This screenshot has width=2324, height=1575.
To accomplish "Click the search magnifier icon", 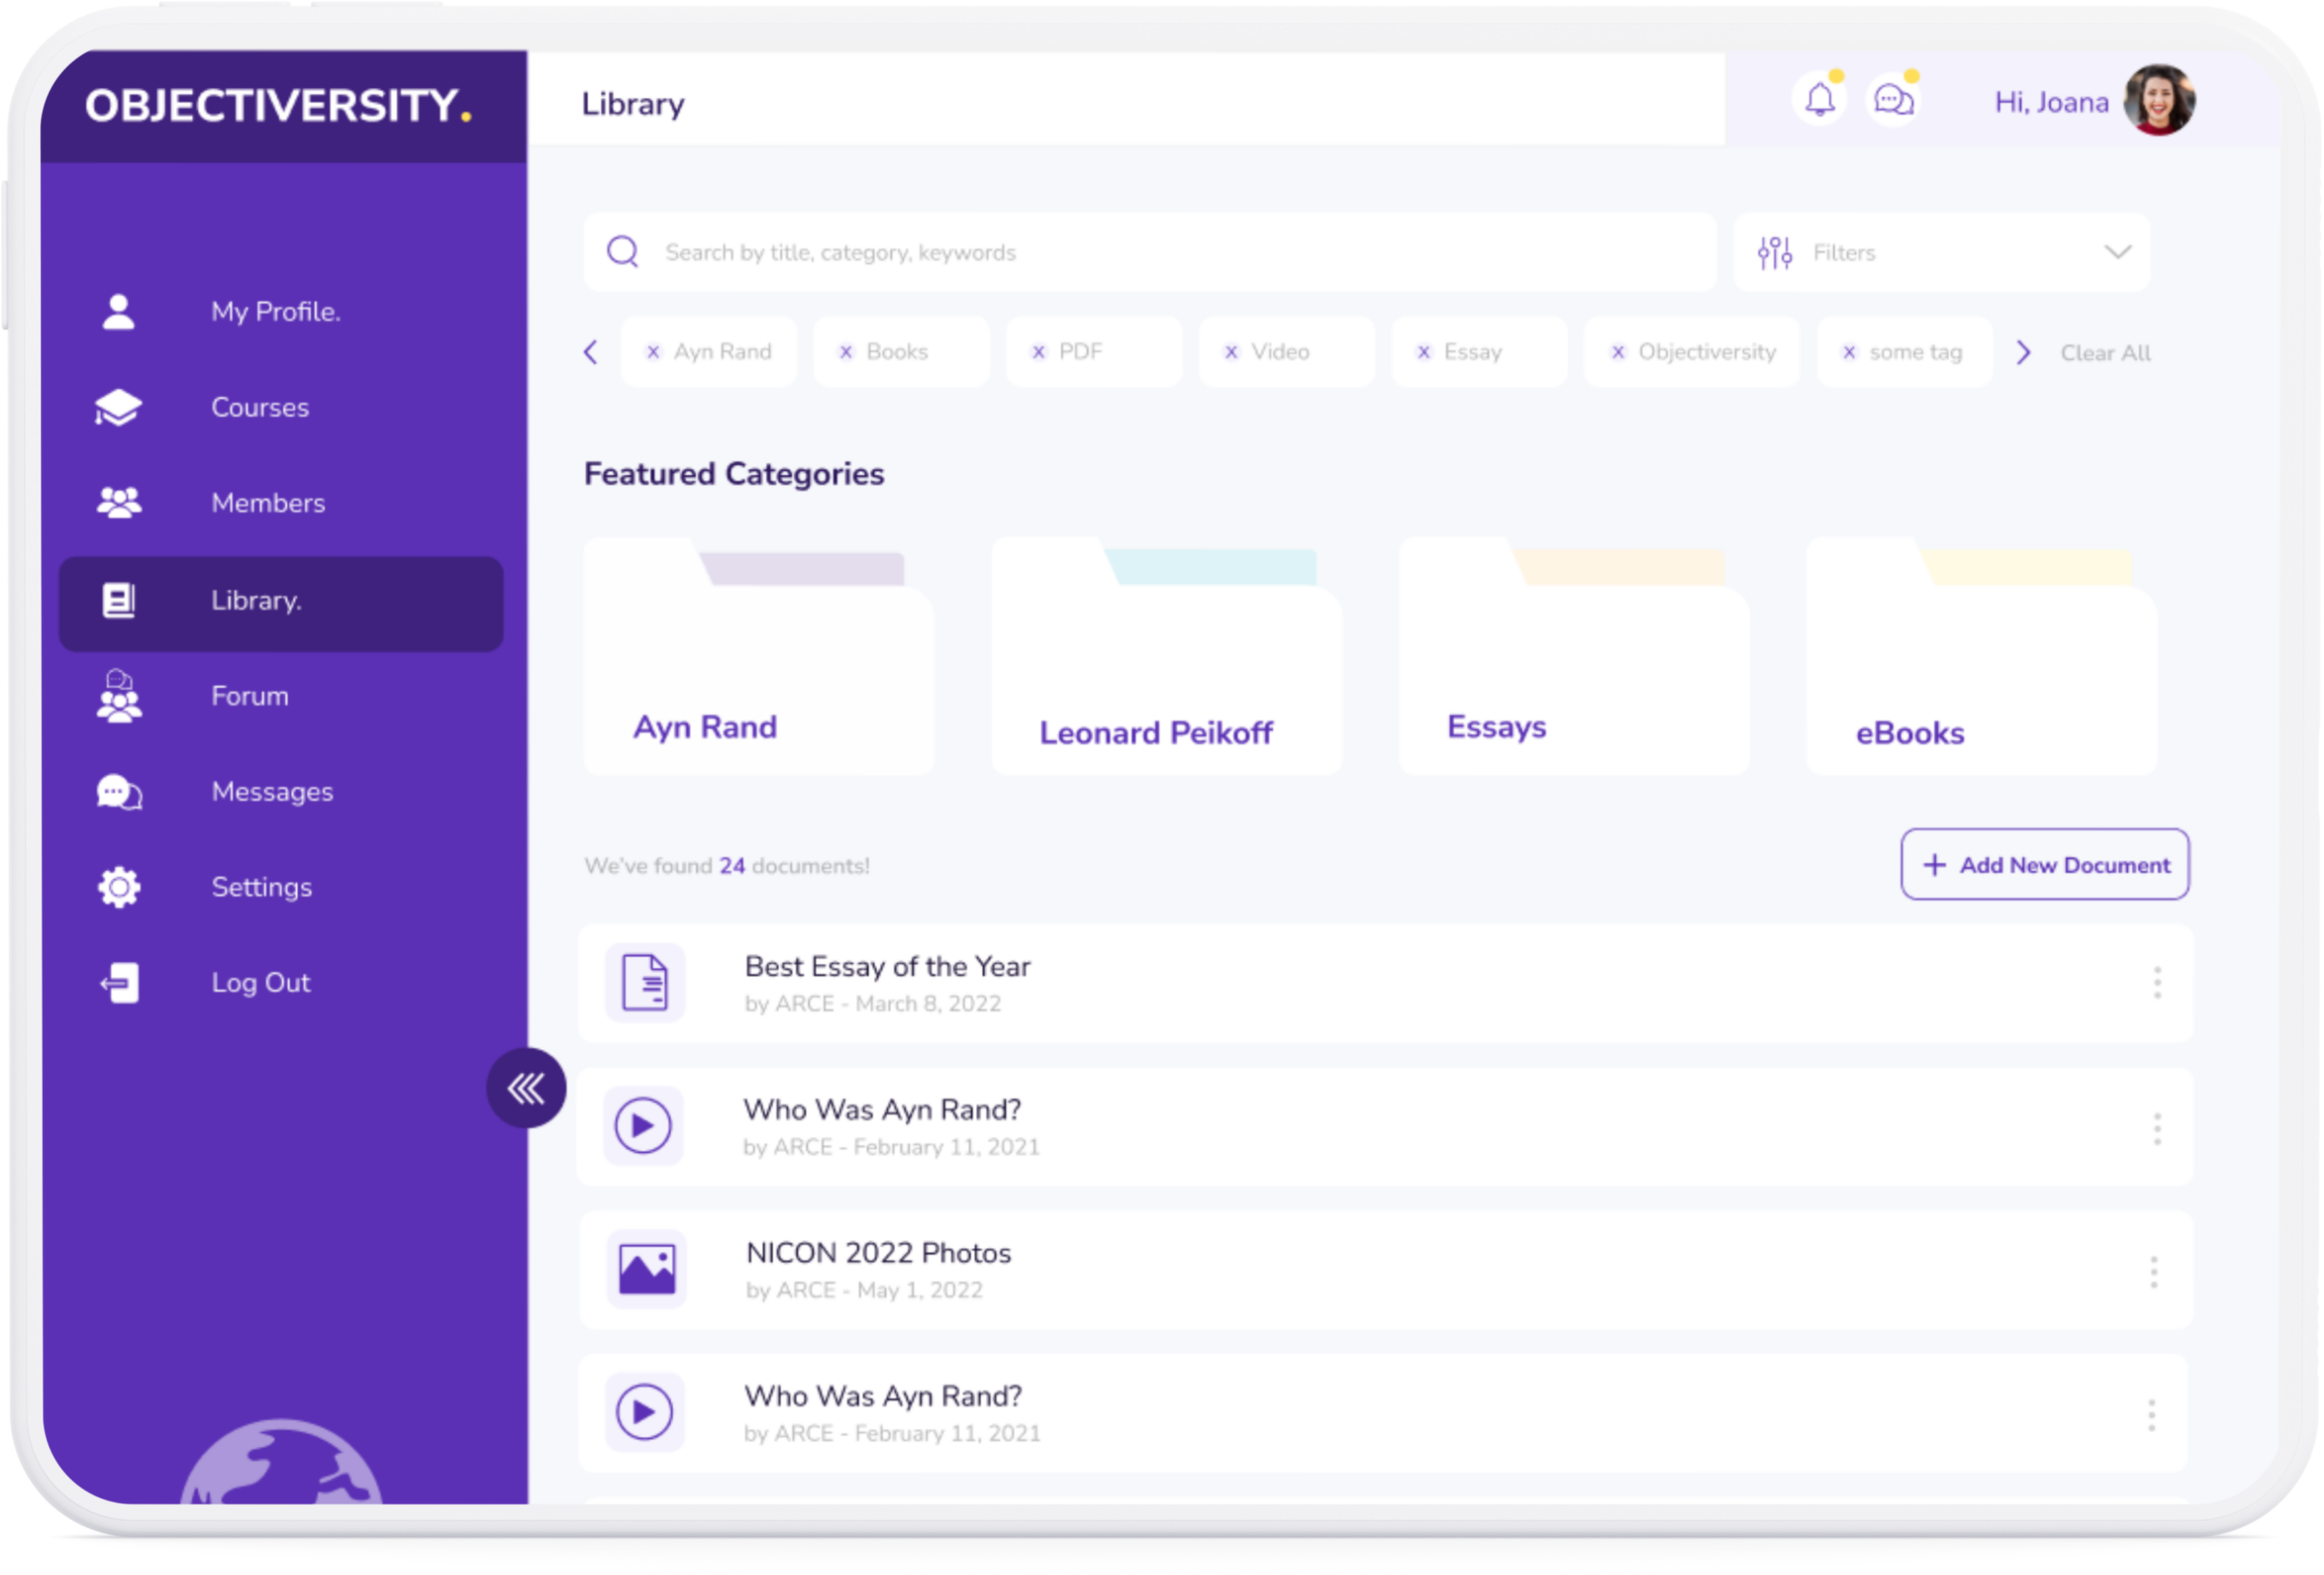I will 623,252.
